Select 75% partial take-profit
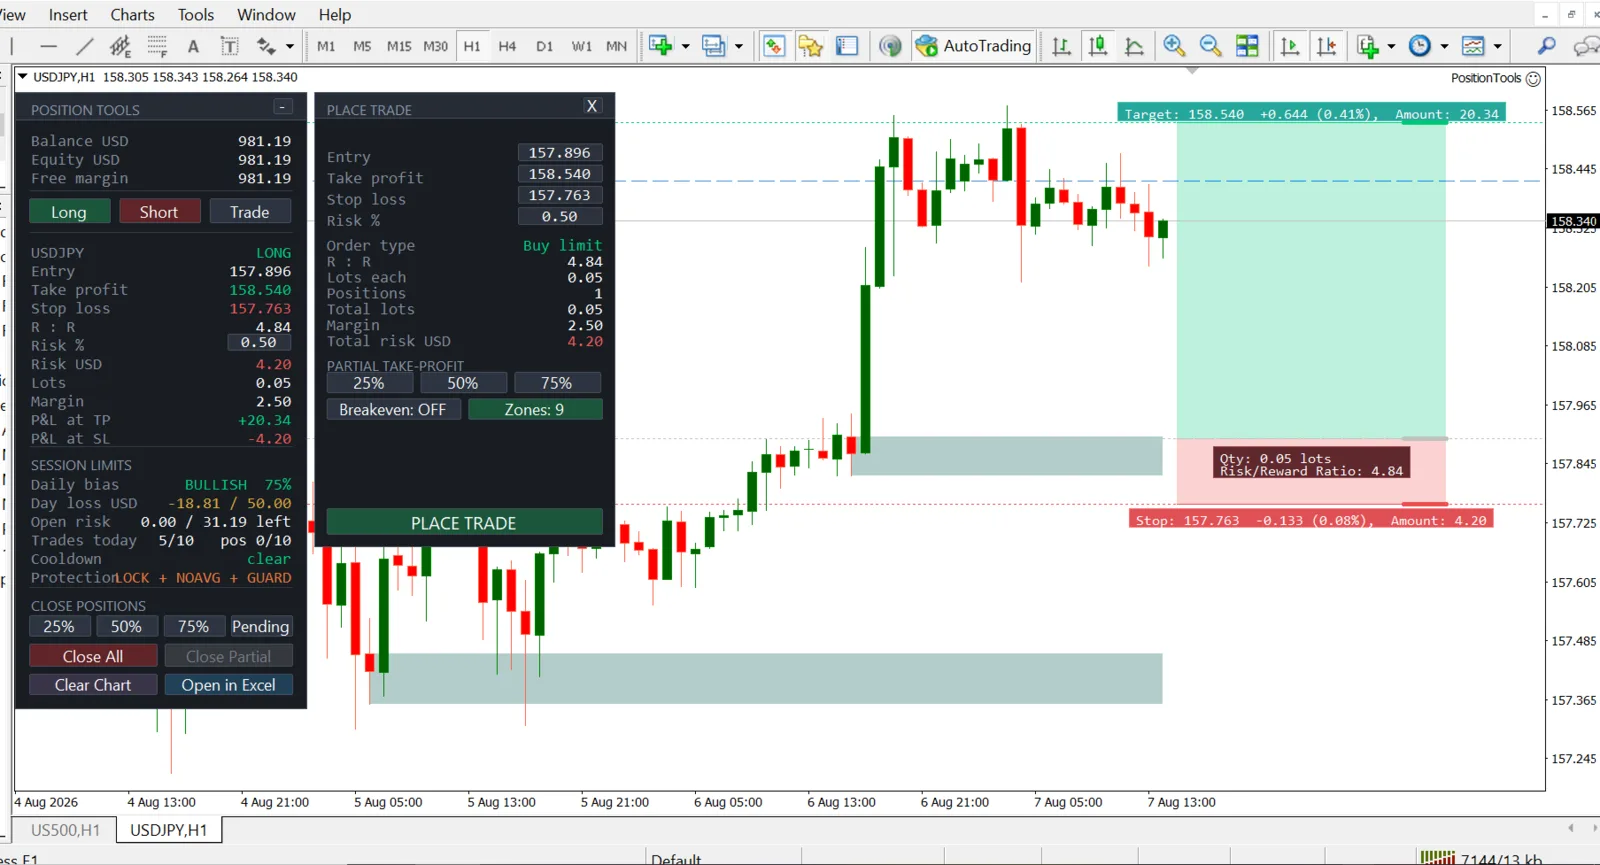Viewport: 1600px width, 865px height. click(x=557, y=383)
